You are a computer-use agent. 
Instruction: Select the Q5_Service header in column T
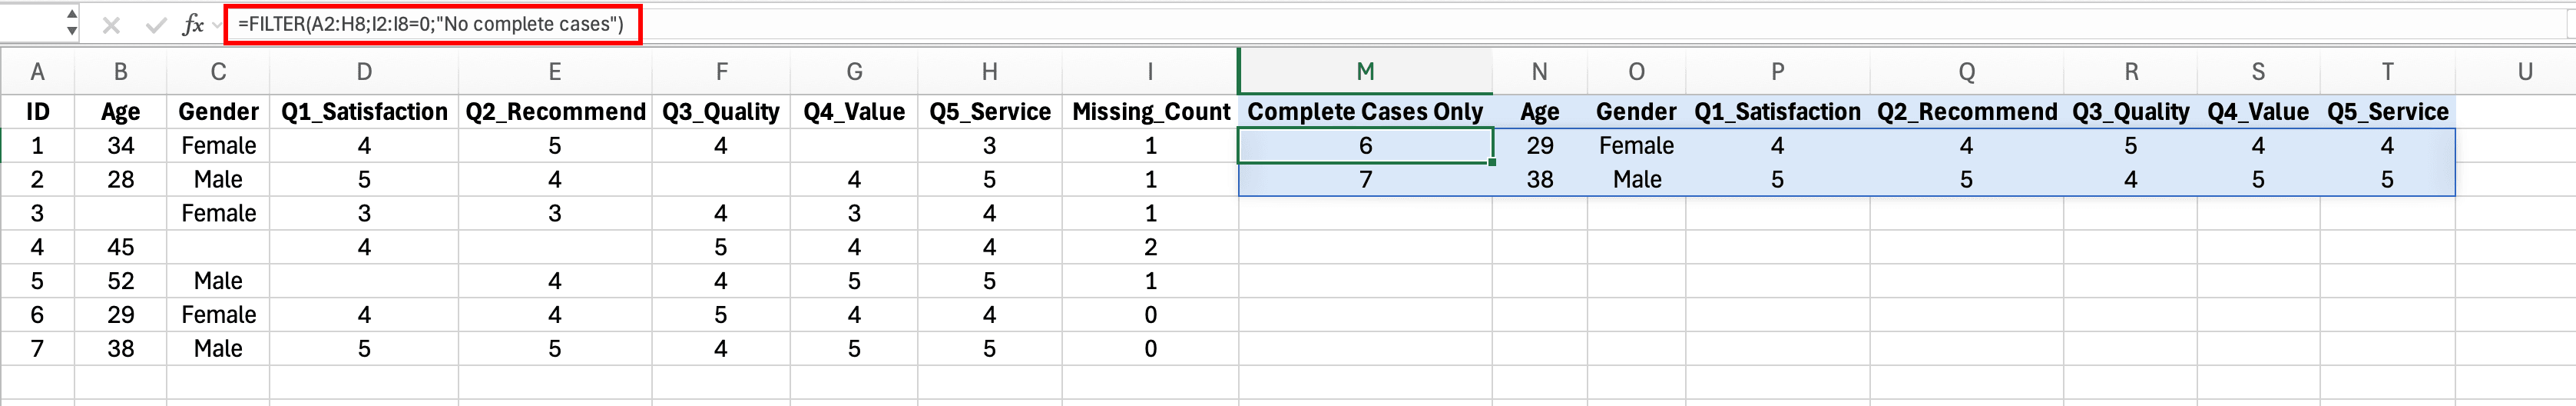(x=2386, y=112)
